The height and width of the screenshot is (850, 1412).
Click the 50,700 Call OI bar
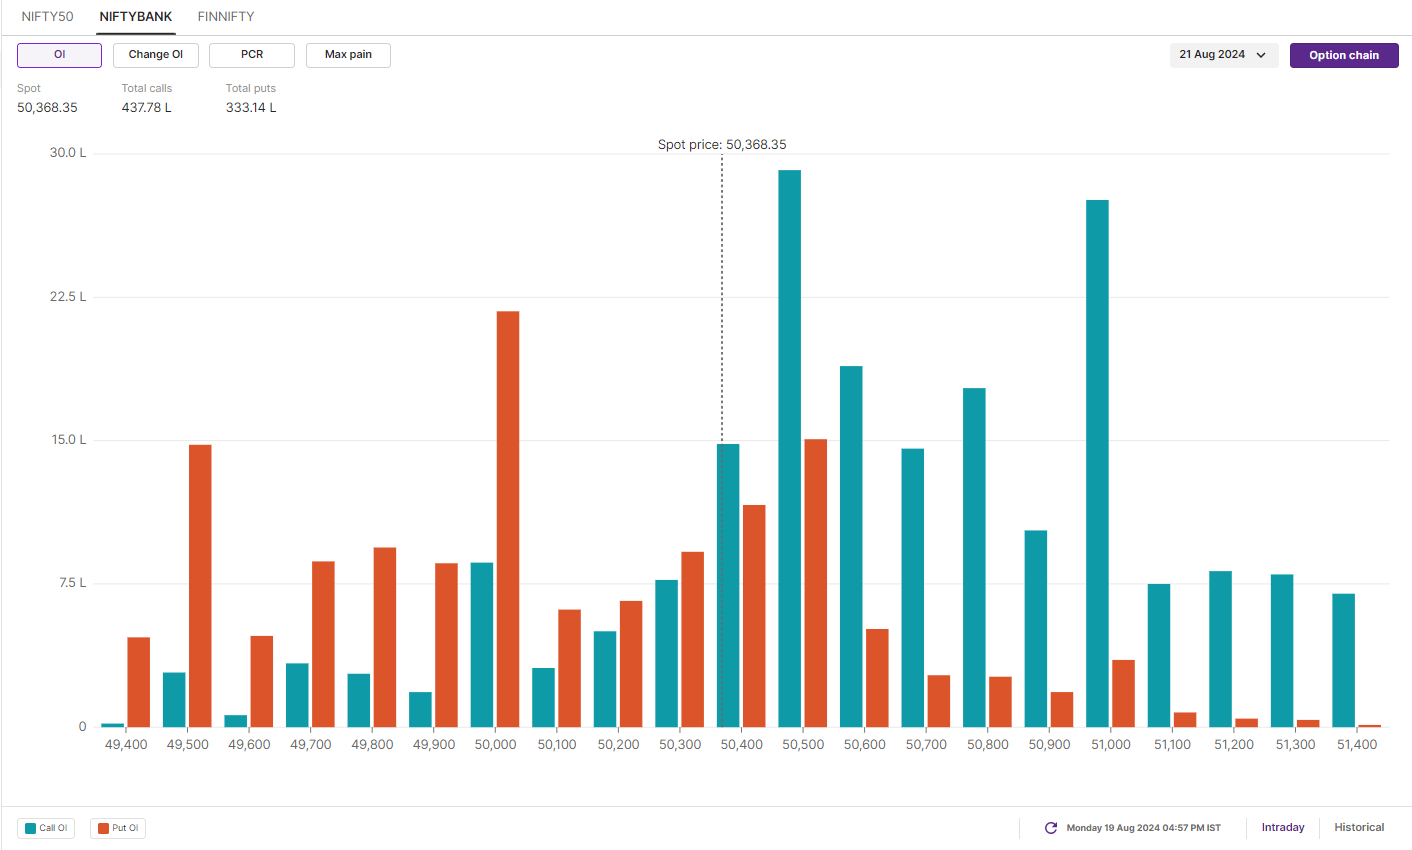(x=913, y=587)
